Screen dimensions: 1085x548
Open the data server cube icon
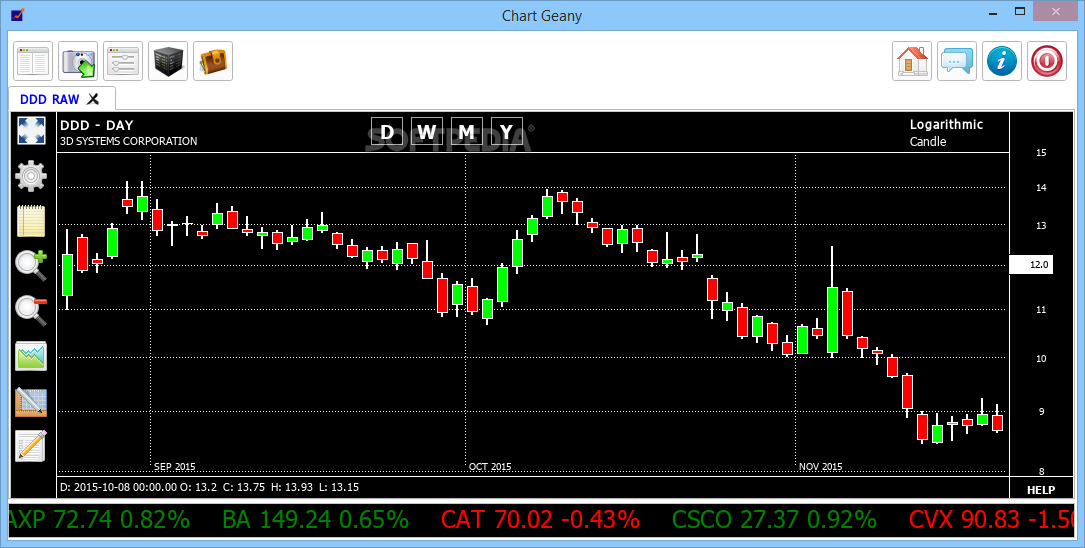click(x=167, y=61)
